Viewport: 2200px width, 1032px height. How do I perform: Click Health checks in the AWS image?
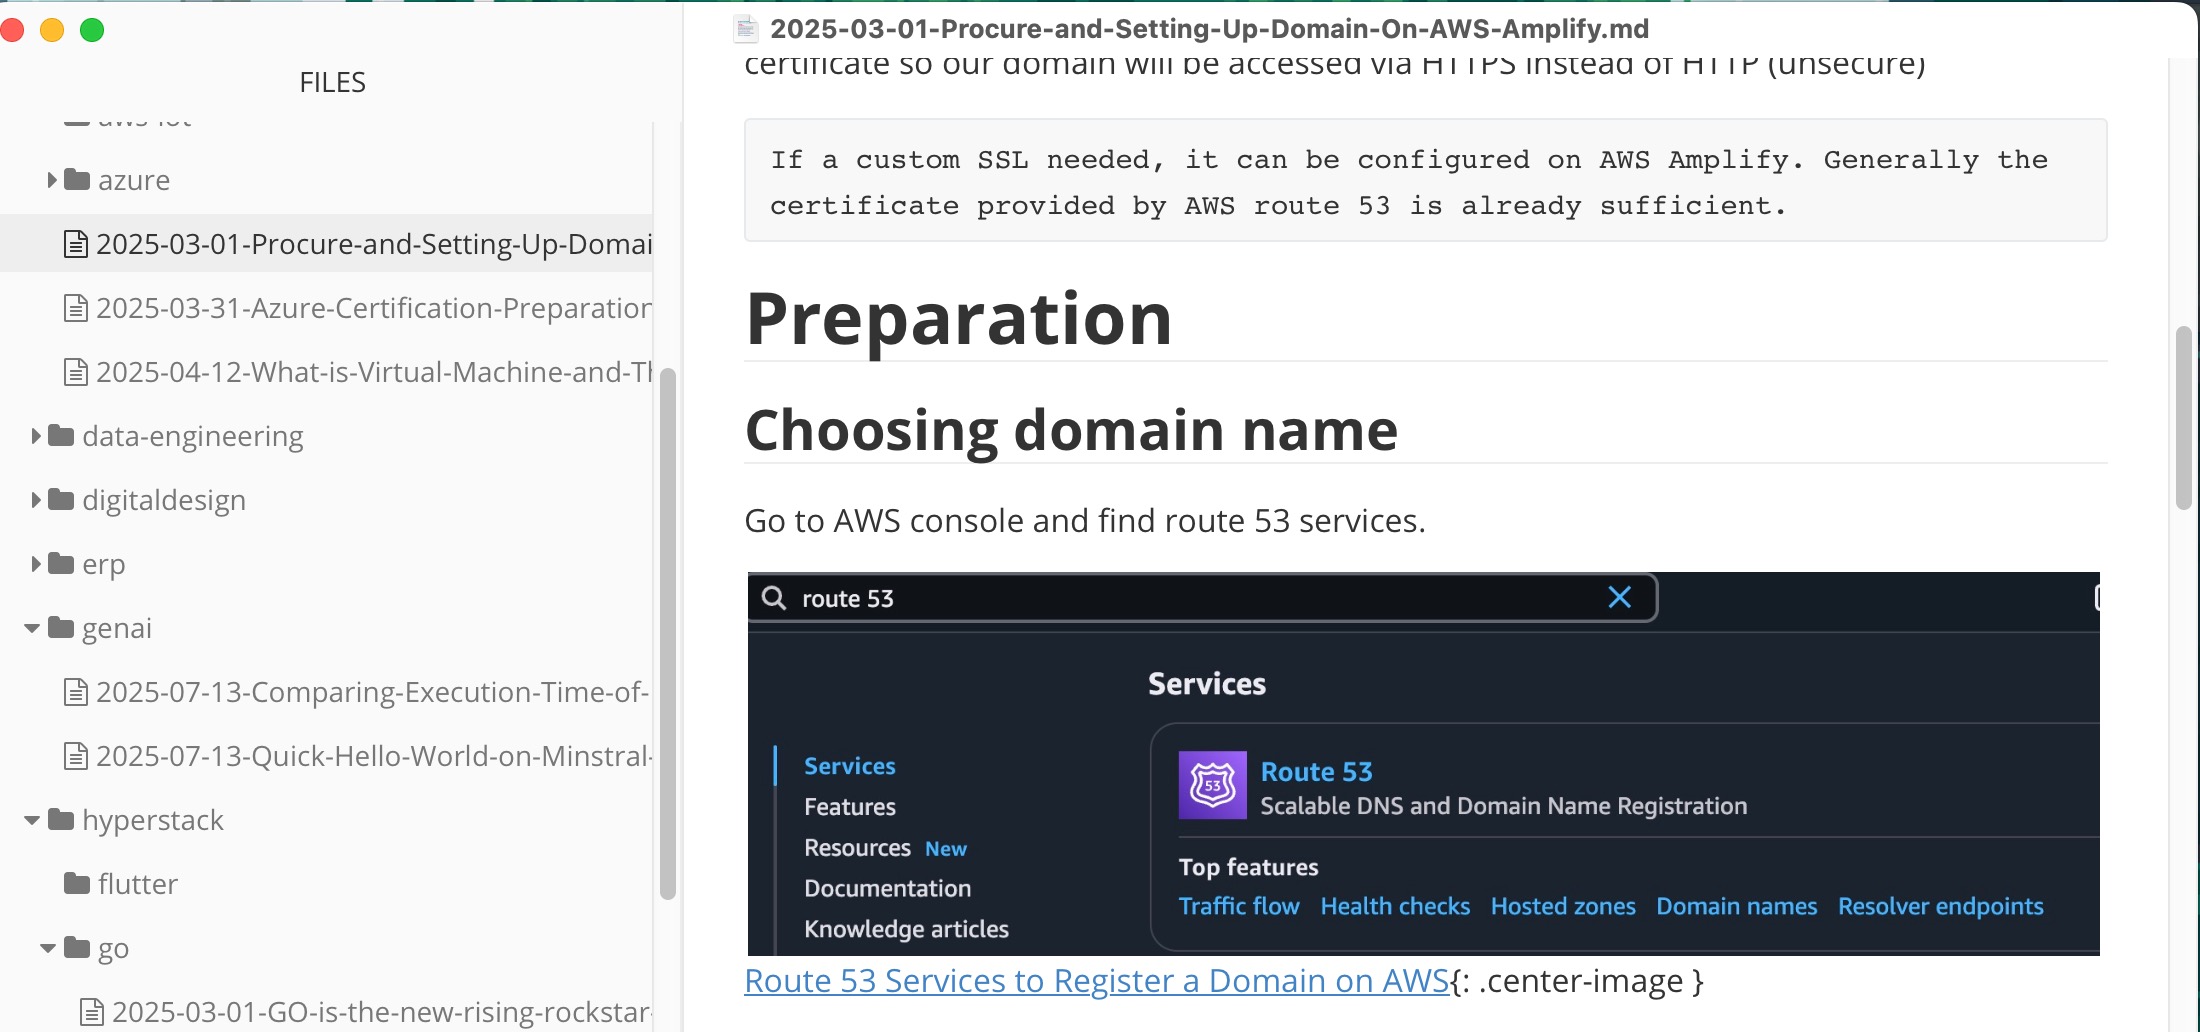coord(1395,906)
